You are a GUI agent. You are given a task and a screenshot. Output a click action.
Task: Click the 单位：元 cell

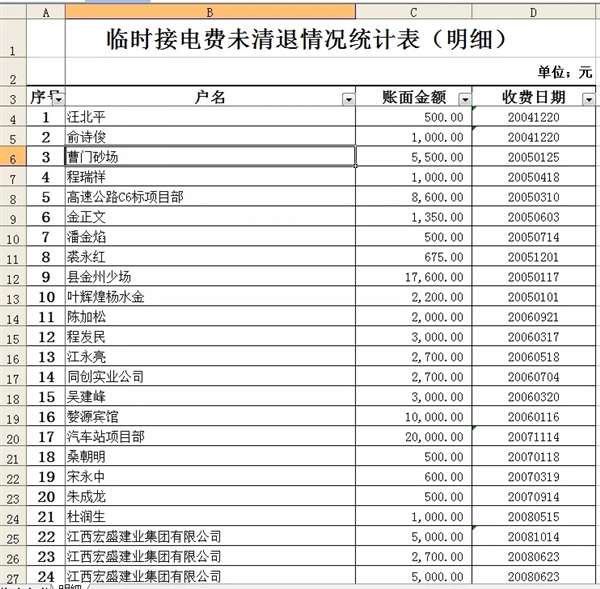[565, 72]
